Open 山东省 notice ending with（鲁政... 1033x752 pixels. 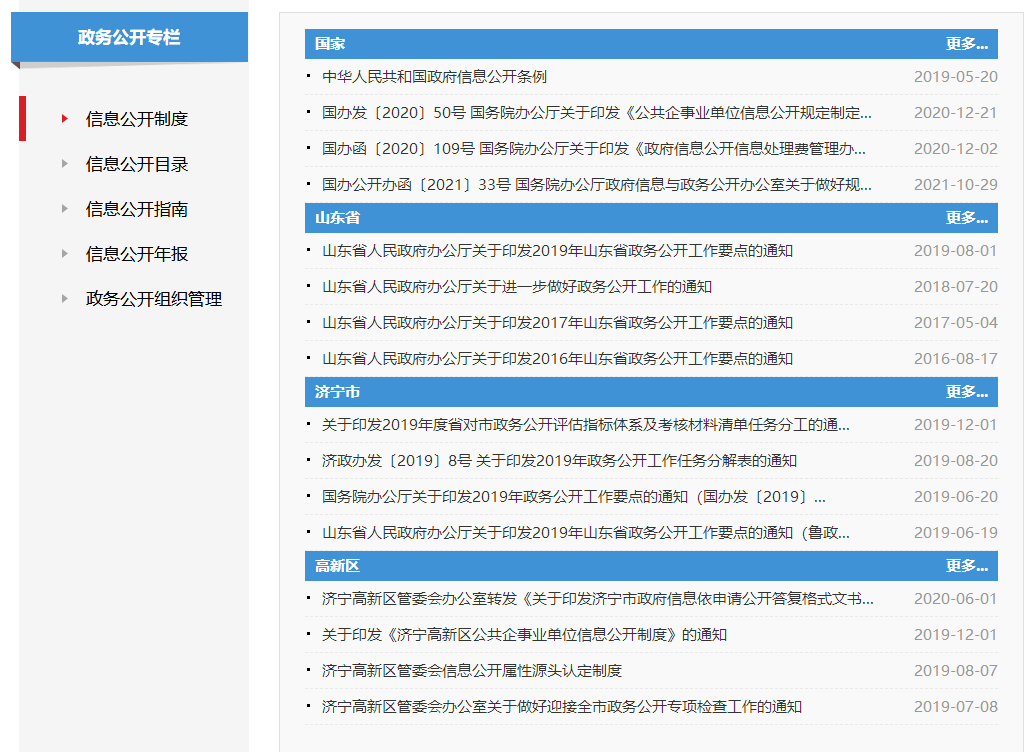586,533
